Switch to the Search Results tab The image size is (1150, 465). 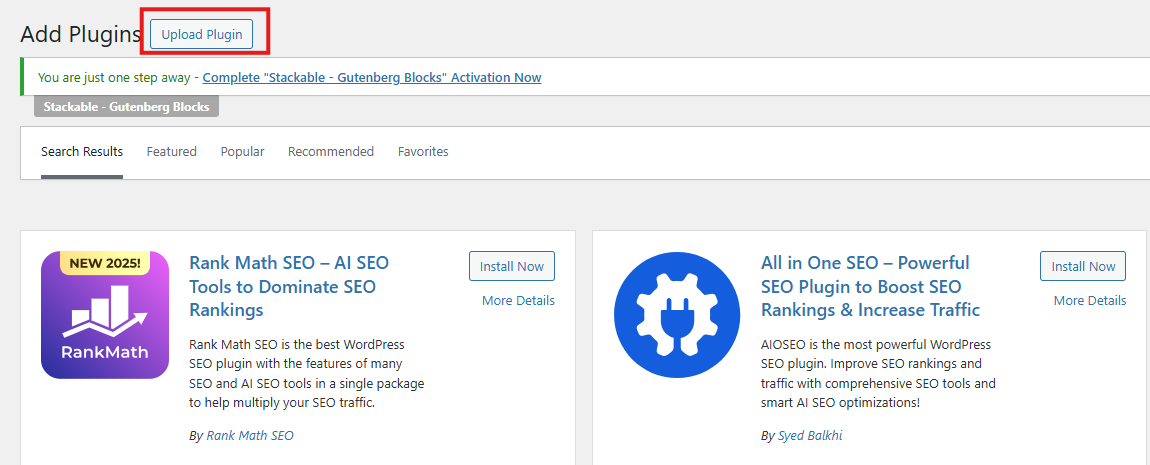pyautogui.click(x=82, y=152)
